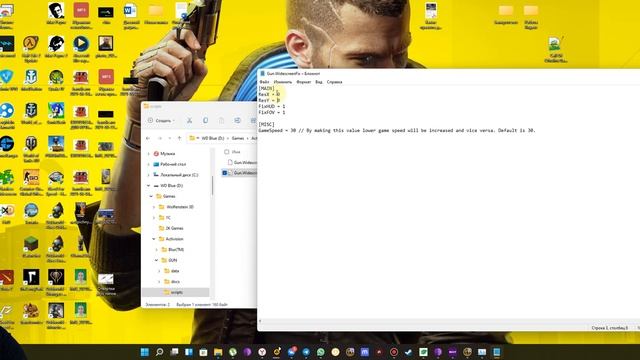Collapse the GUN folder node
This screenshot has width=640, height=360.
pos(156,260)
